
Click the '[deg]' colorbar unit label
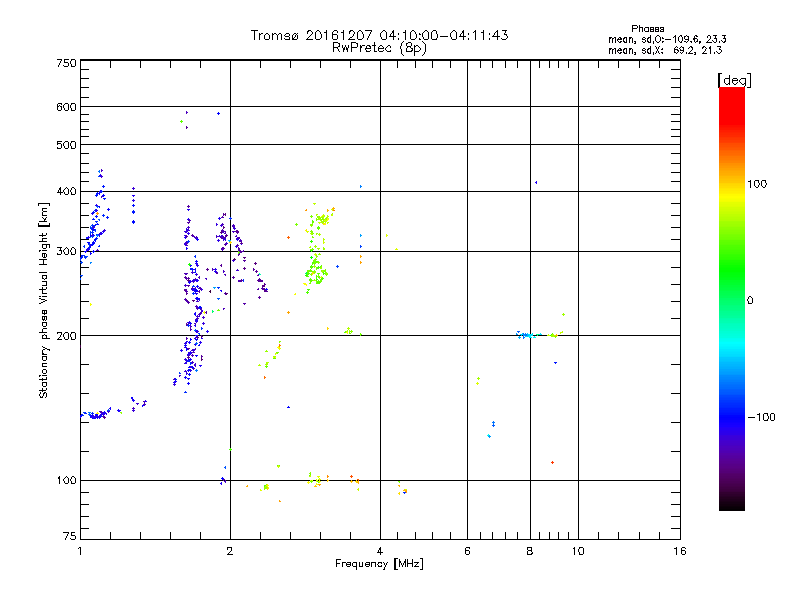pos(734,80)
